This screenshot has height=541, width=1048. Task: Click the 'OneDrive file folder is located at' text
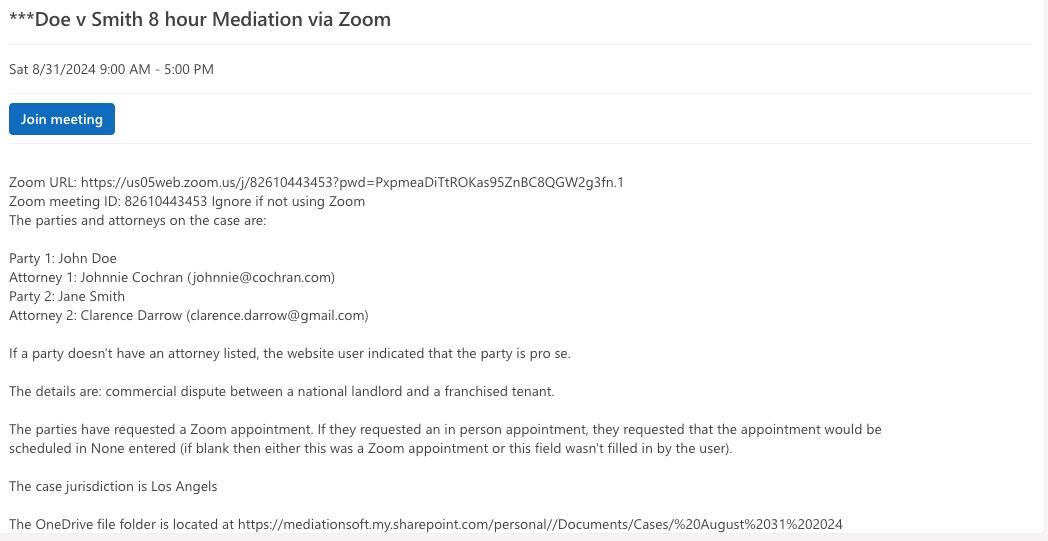click(121, 524)
